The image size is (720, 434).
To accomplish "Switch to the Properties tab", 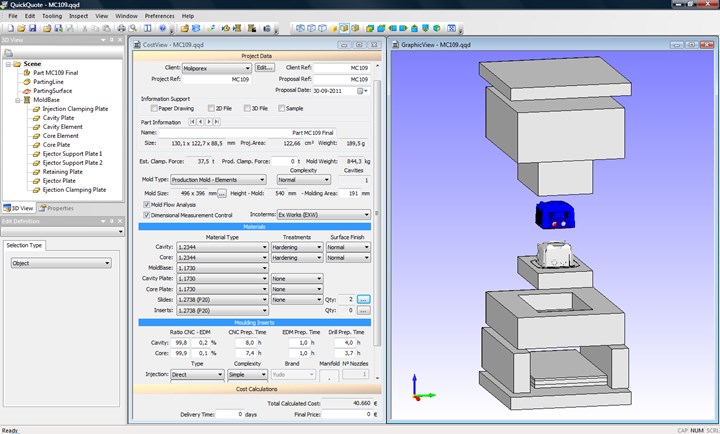I will (x=56, y=208).
